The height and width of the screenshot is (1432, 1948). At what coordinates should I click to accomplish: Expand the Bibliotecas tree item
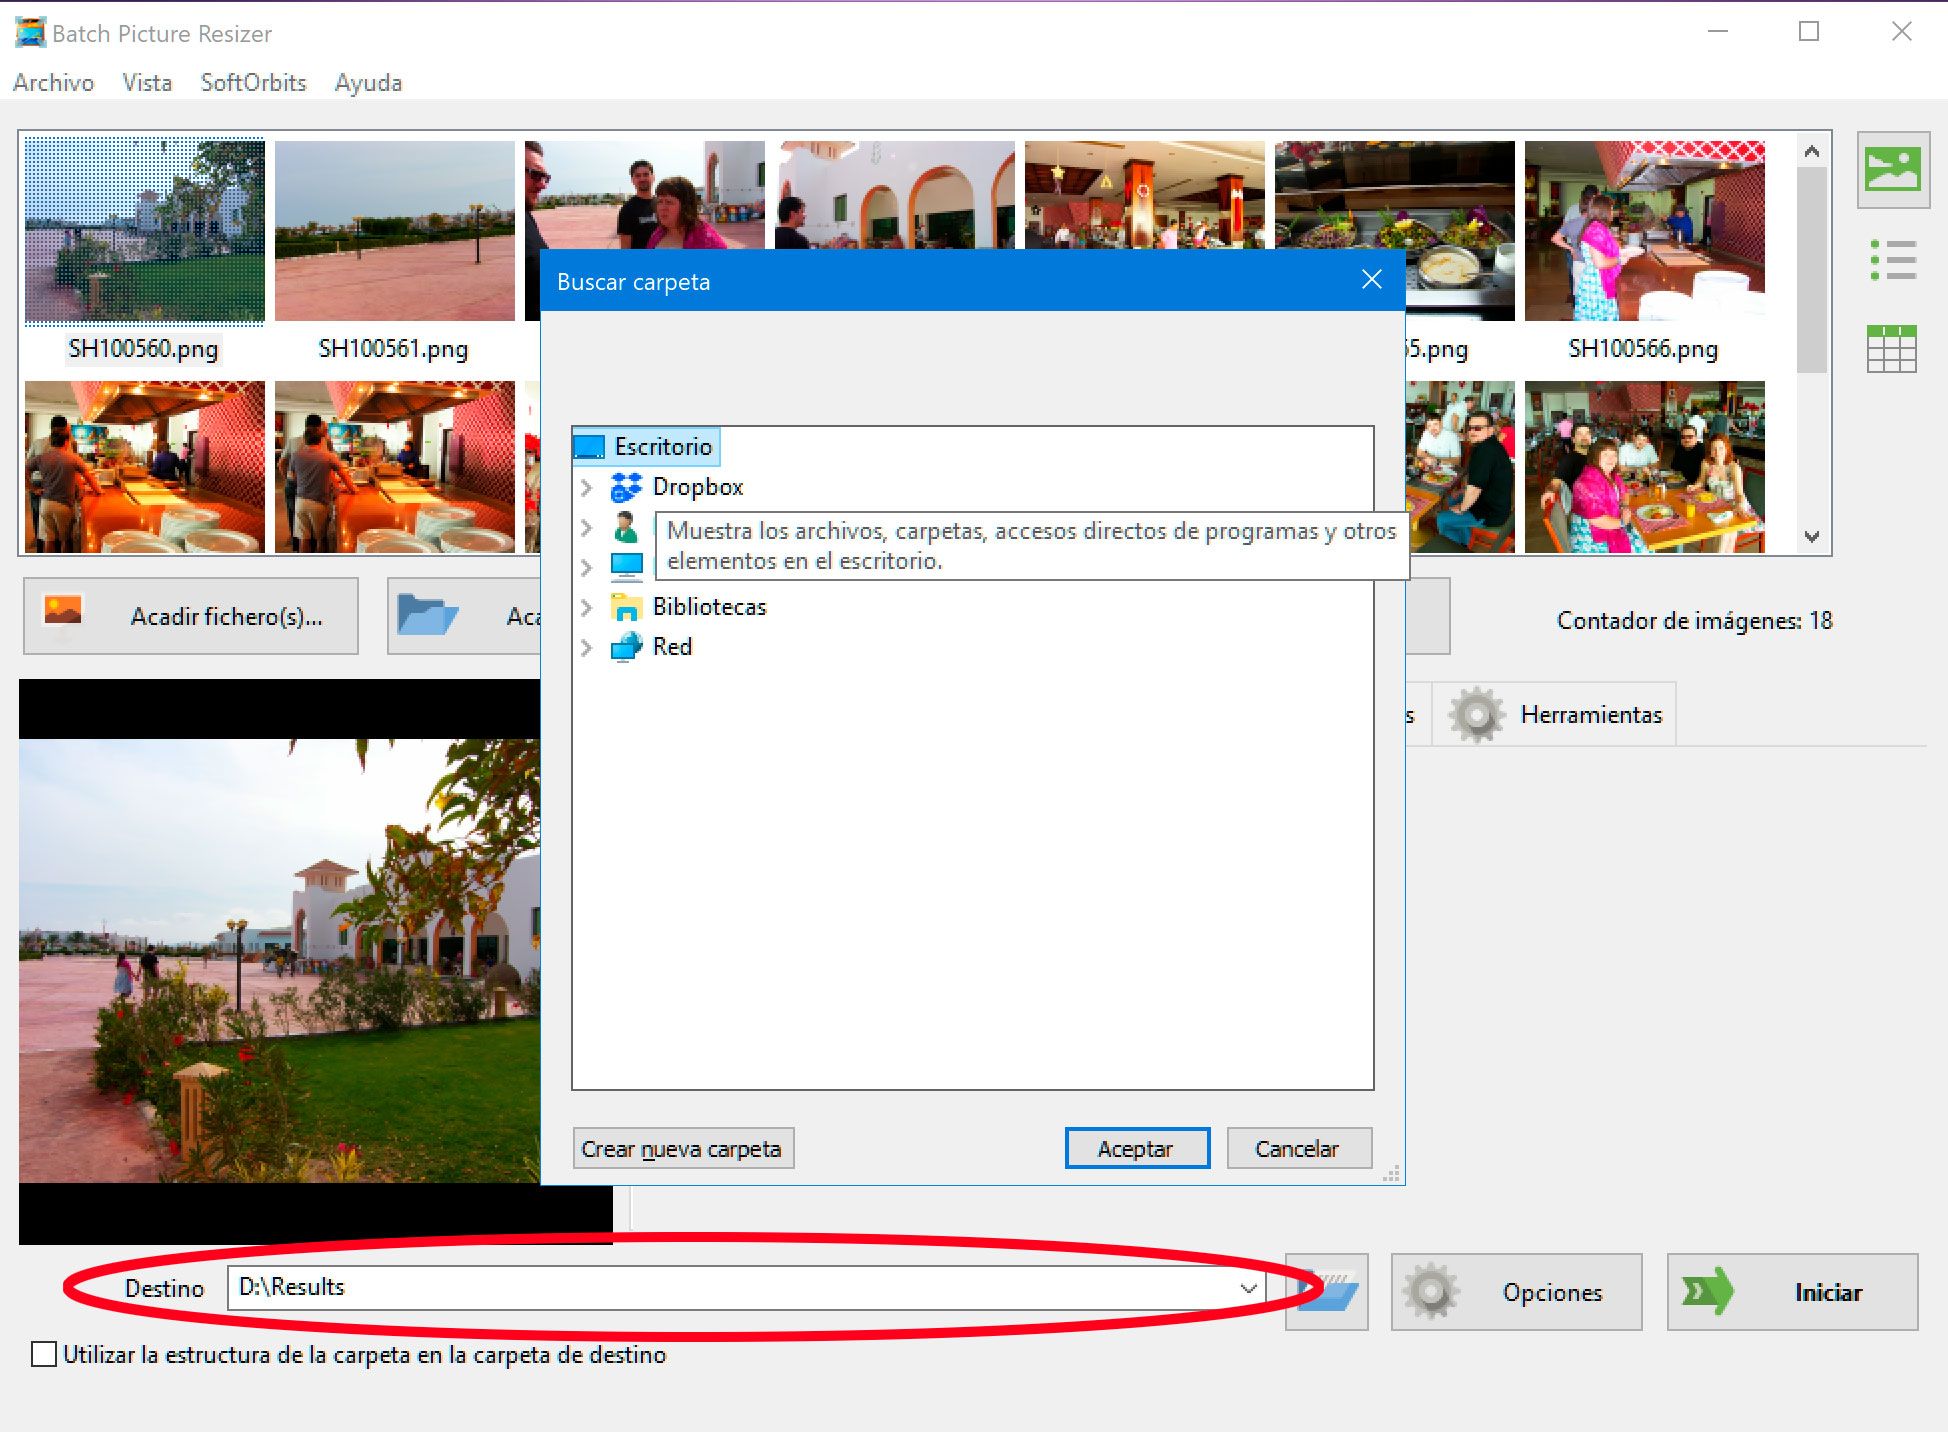pos(590,605)
